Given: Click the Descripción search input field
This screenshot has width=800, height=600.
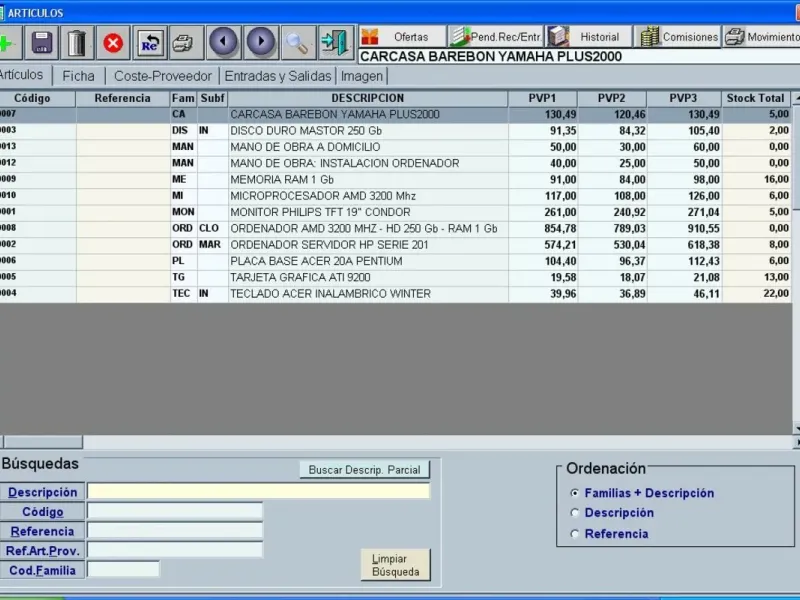Looking at the screenshot, I should tap(258, 491).
